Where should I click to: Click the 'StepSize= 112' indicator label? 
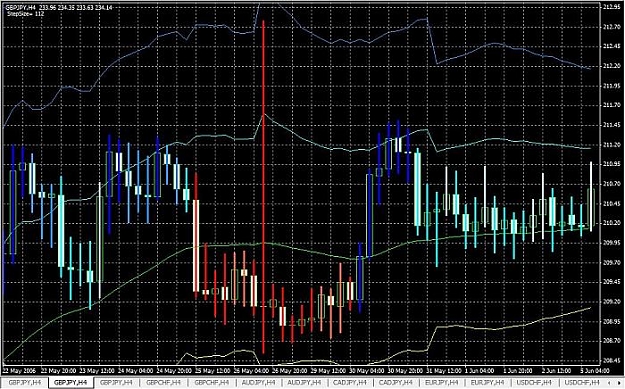(x=26, y=14)
